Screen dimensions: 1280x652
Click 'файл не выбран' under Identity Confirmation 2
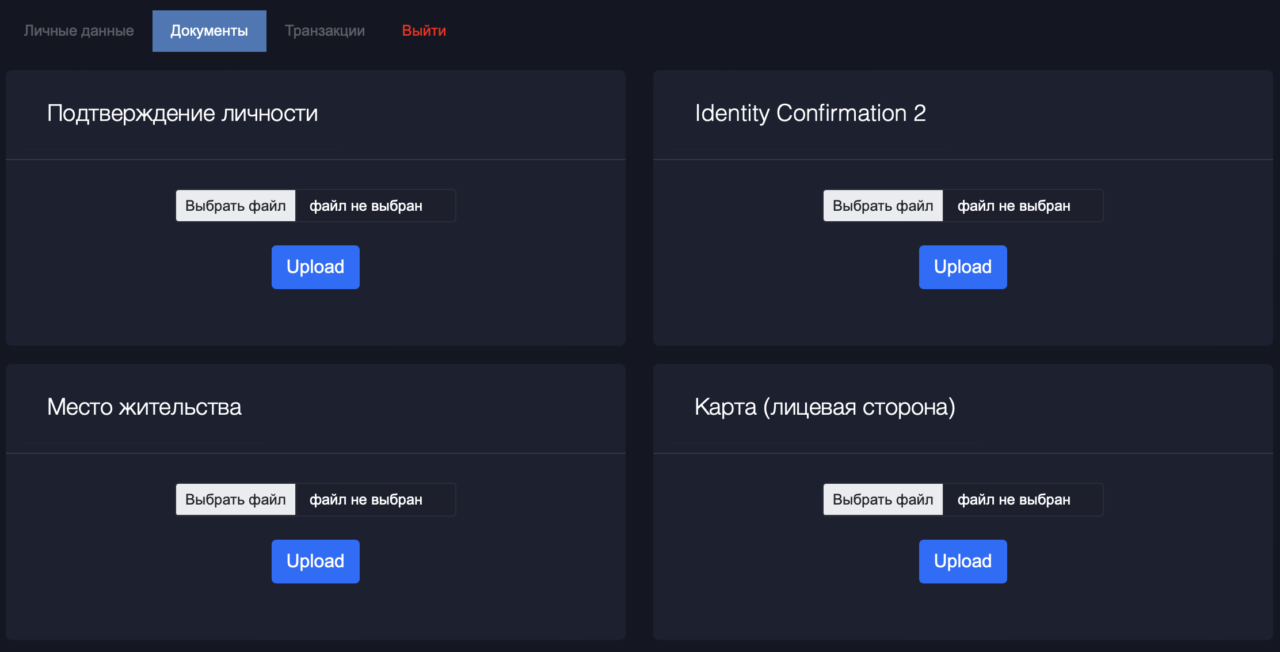tap(1014, 206)
